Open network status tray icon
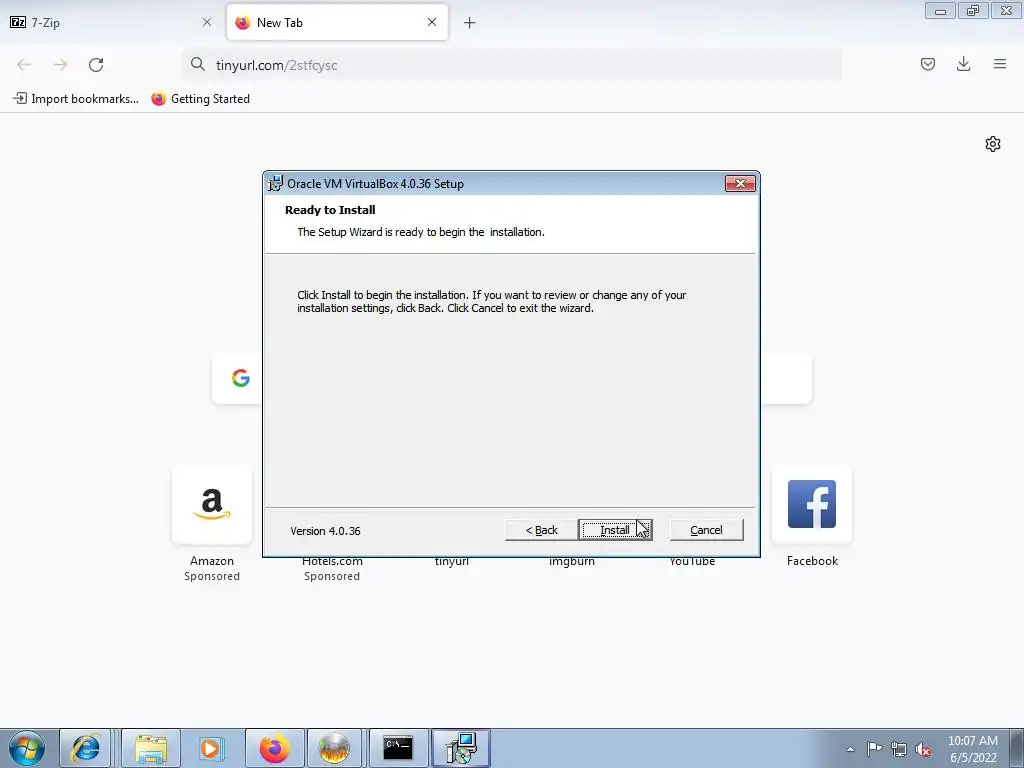The width and height of the screenshot is (1024, 768). (x=899, y=749)
